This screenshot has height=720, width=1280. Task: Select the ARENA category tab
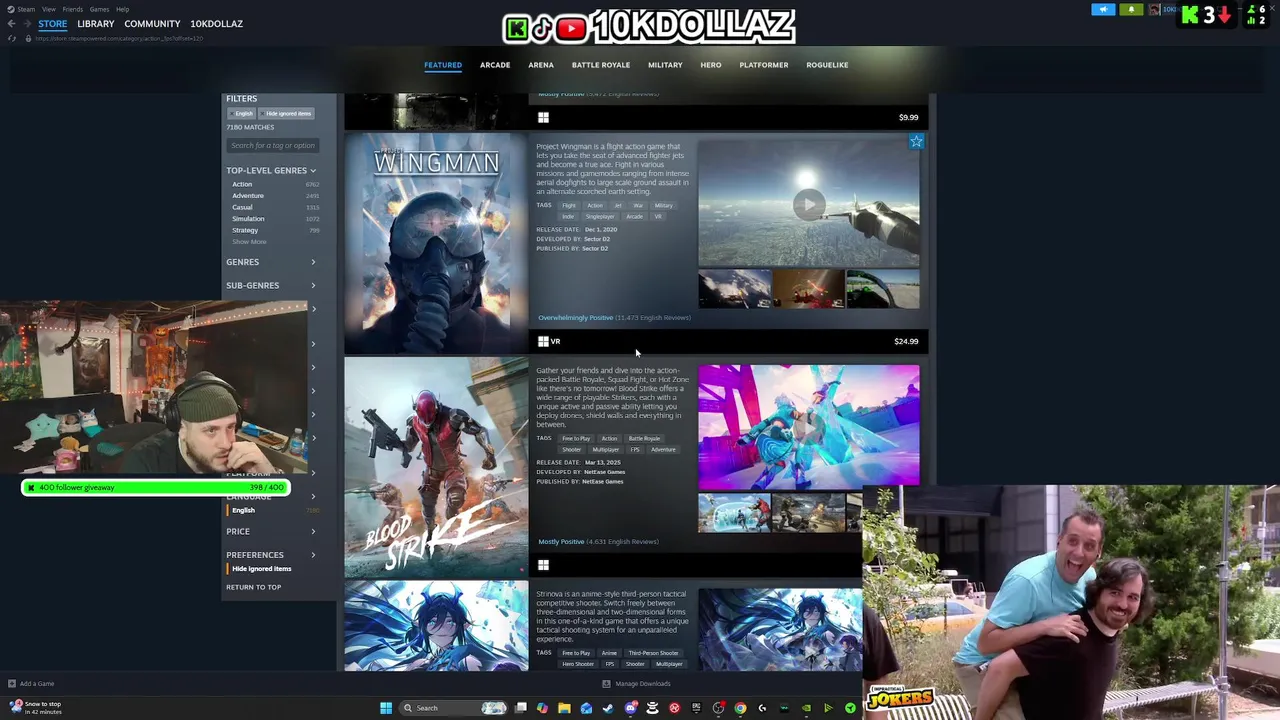pyautogui.click(x=541, y=65)
